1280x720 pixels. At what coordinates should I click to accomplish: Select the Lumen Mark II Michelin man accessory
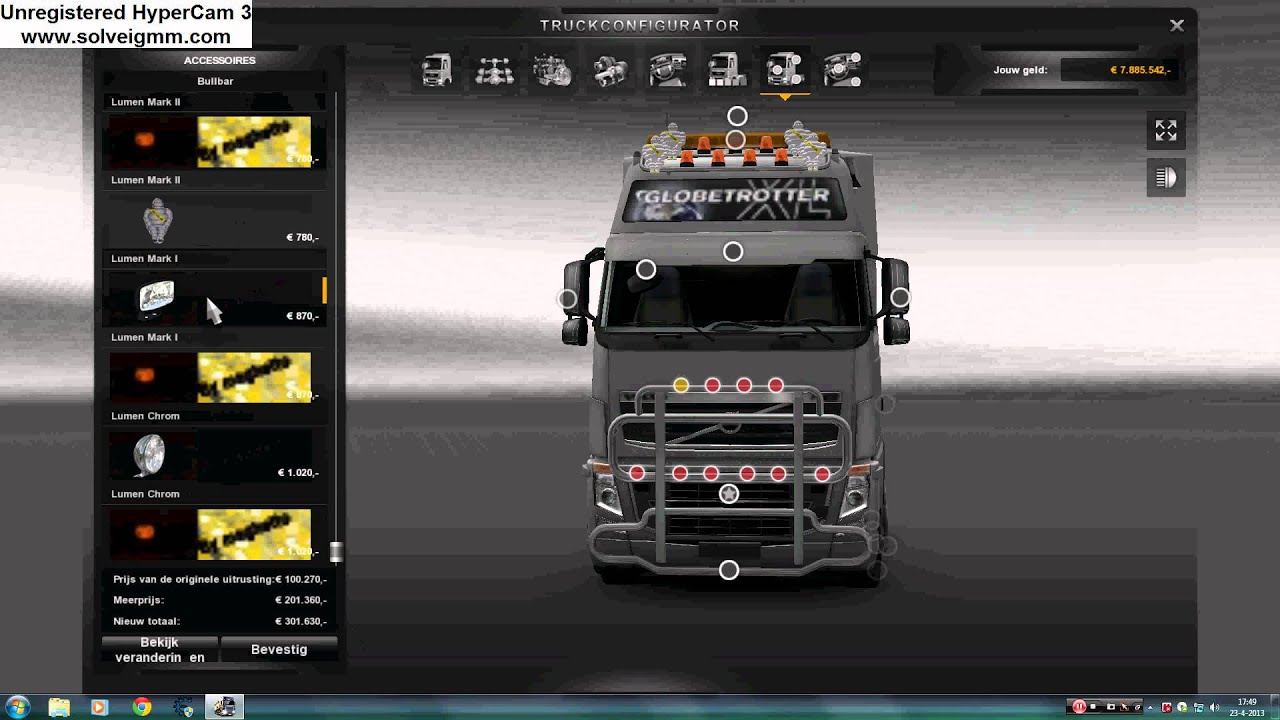pos(215,221)
